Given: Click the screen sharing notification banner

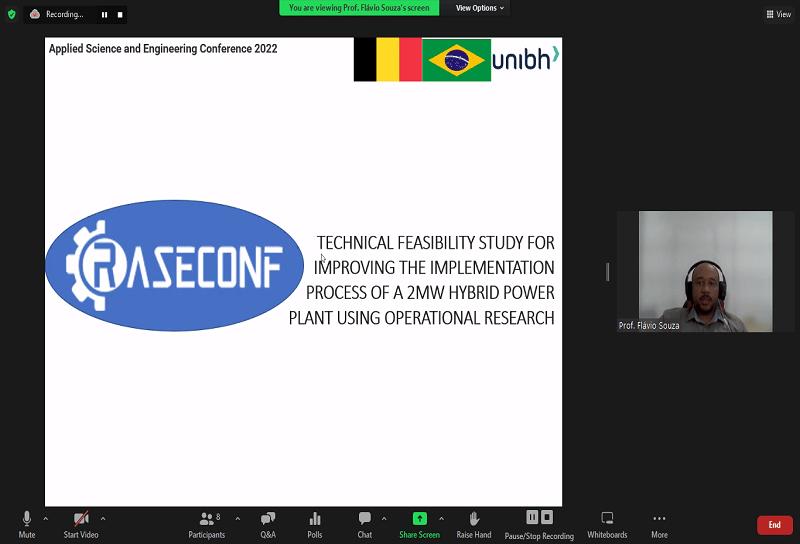Looking at the screenshot, I should tap(359, 8).
